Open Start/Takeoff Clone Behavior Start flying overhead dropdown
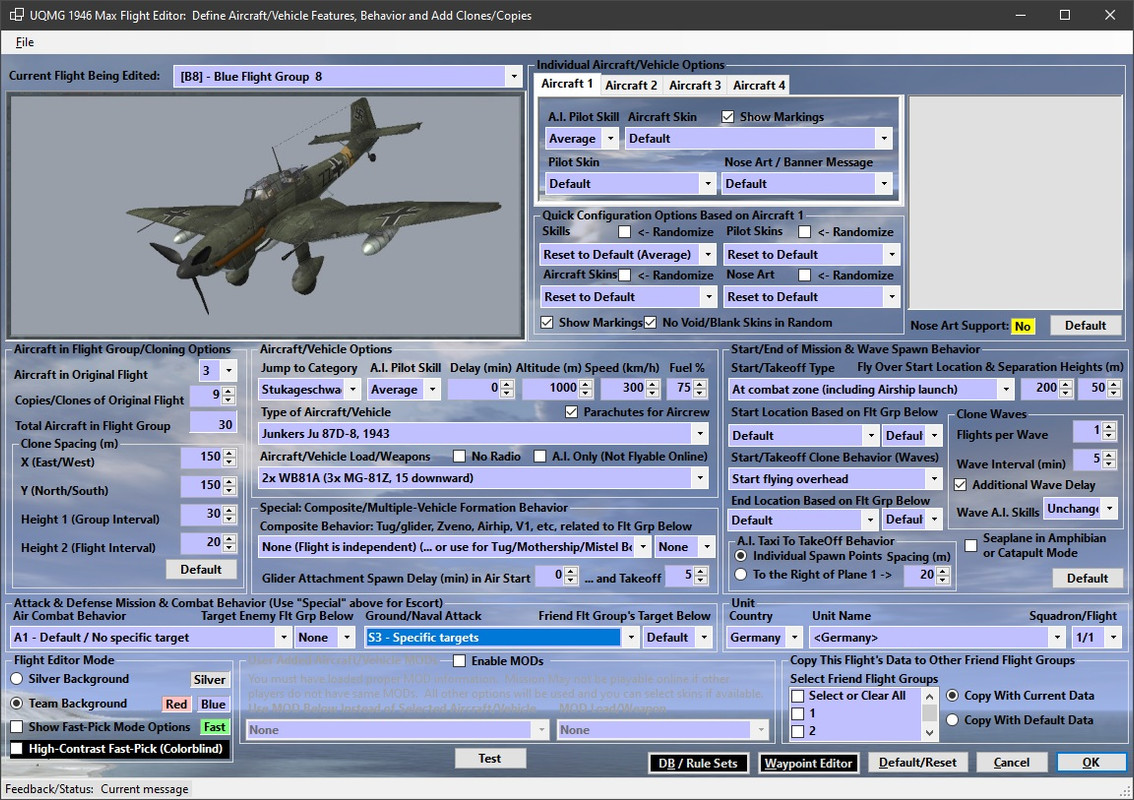This screenshot has width=1134, height=800. [835, 479]
